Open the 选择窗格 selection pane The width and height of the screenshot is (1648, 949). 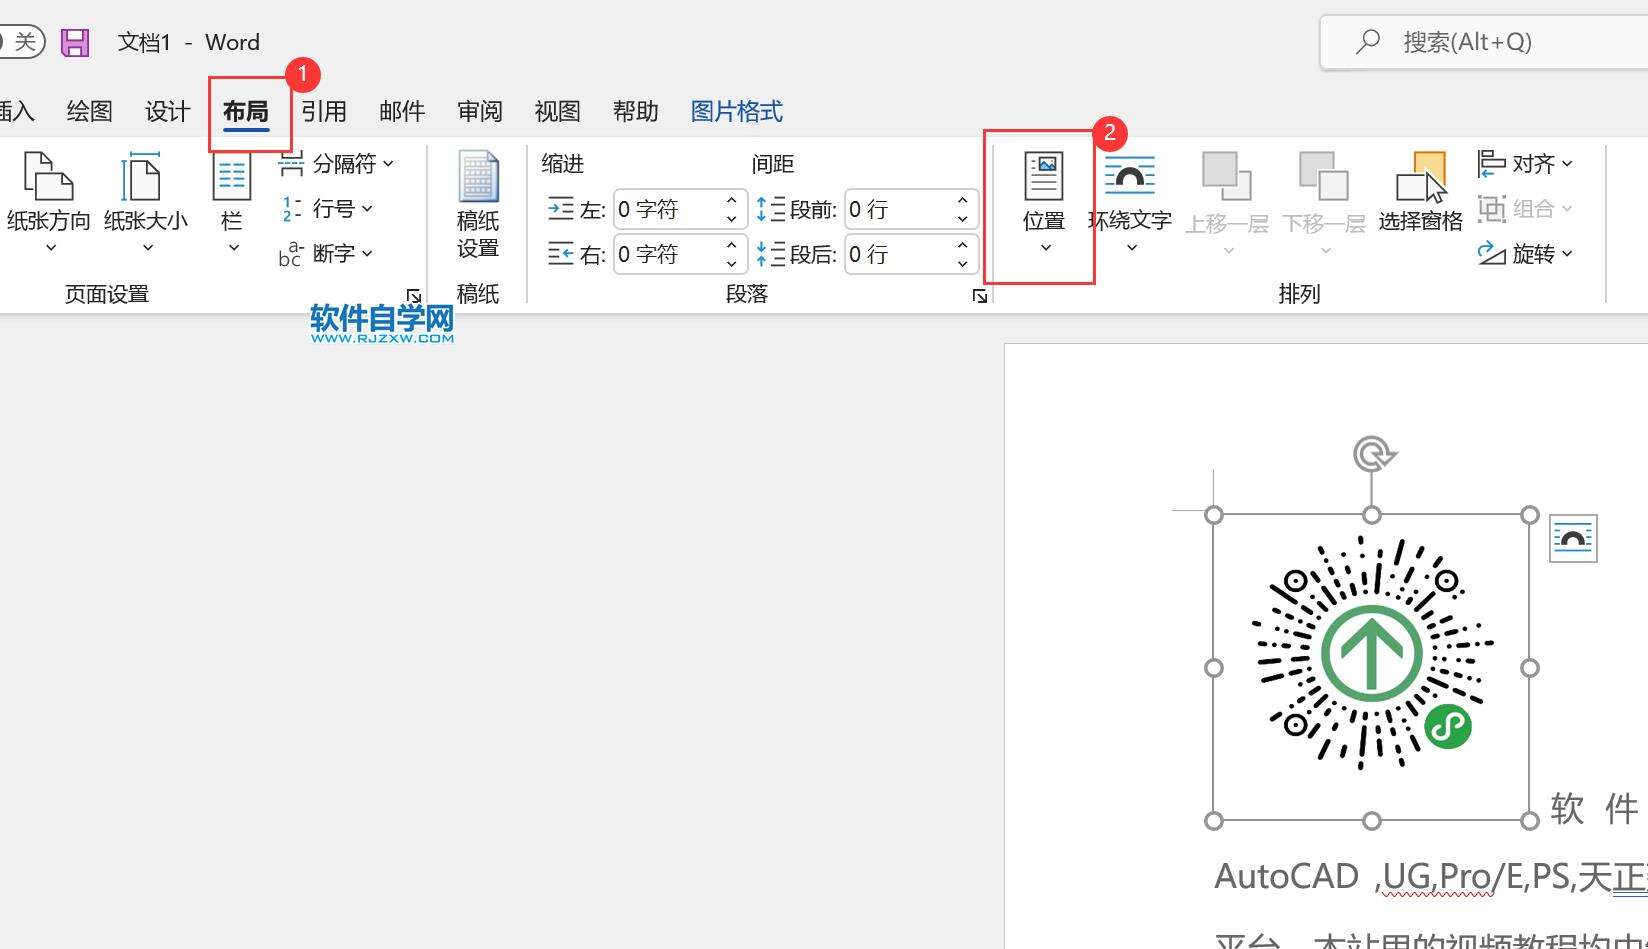coord(1420,193)
